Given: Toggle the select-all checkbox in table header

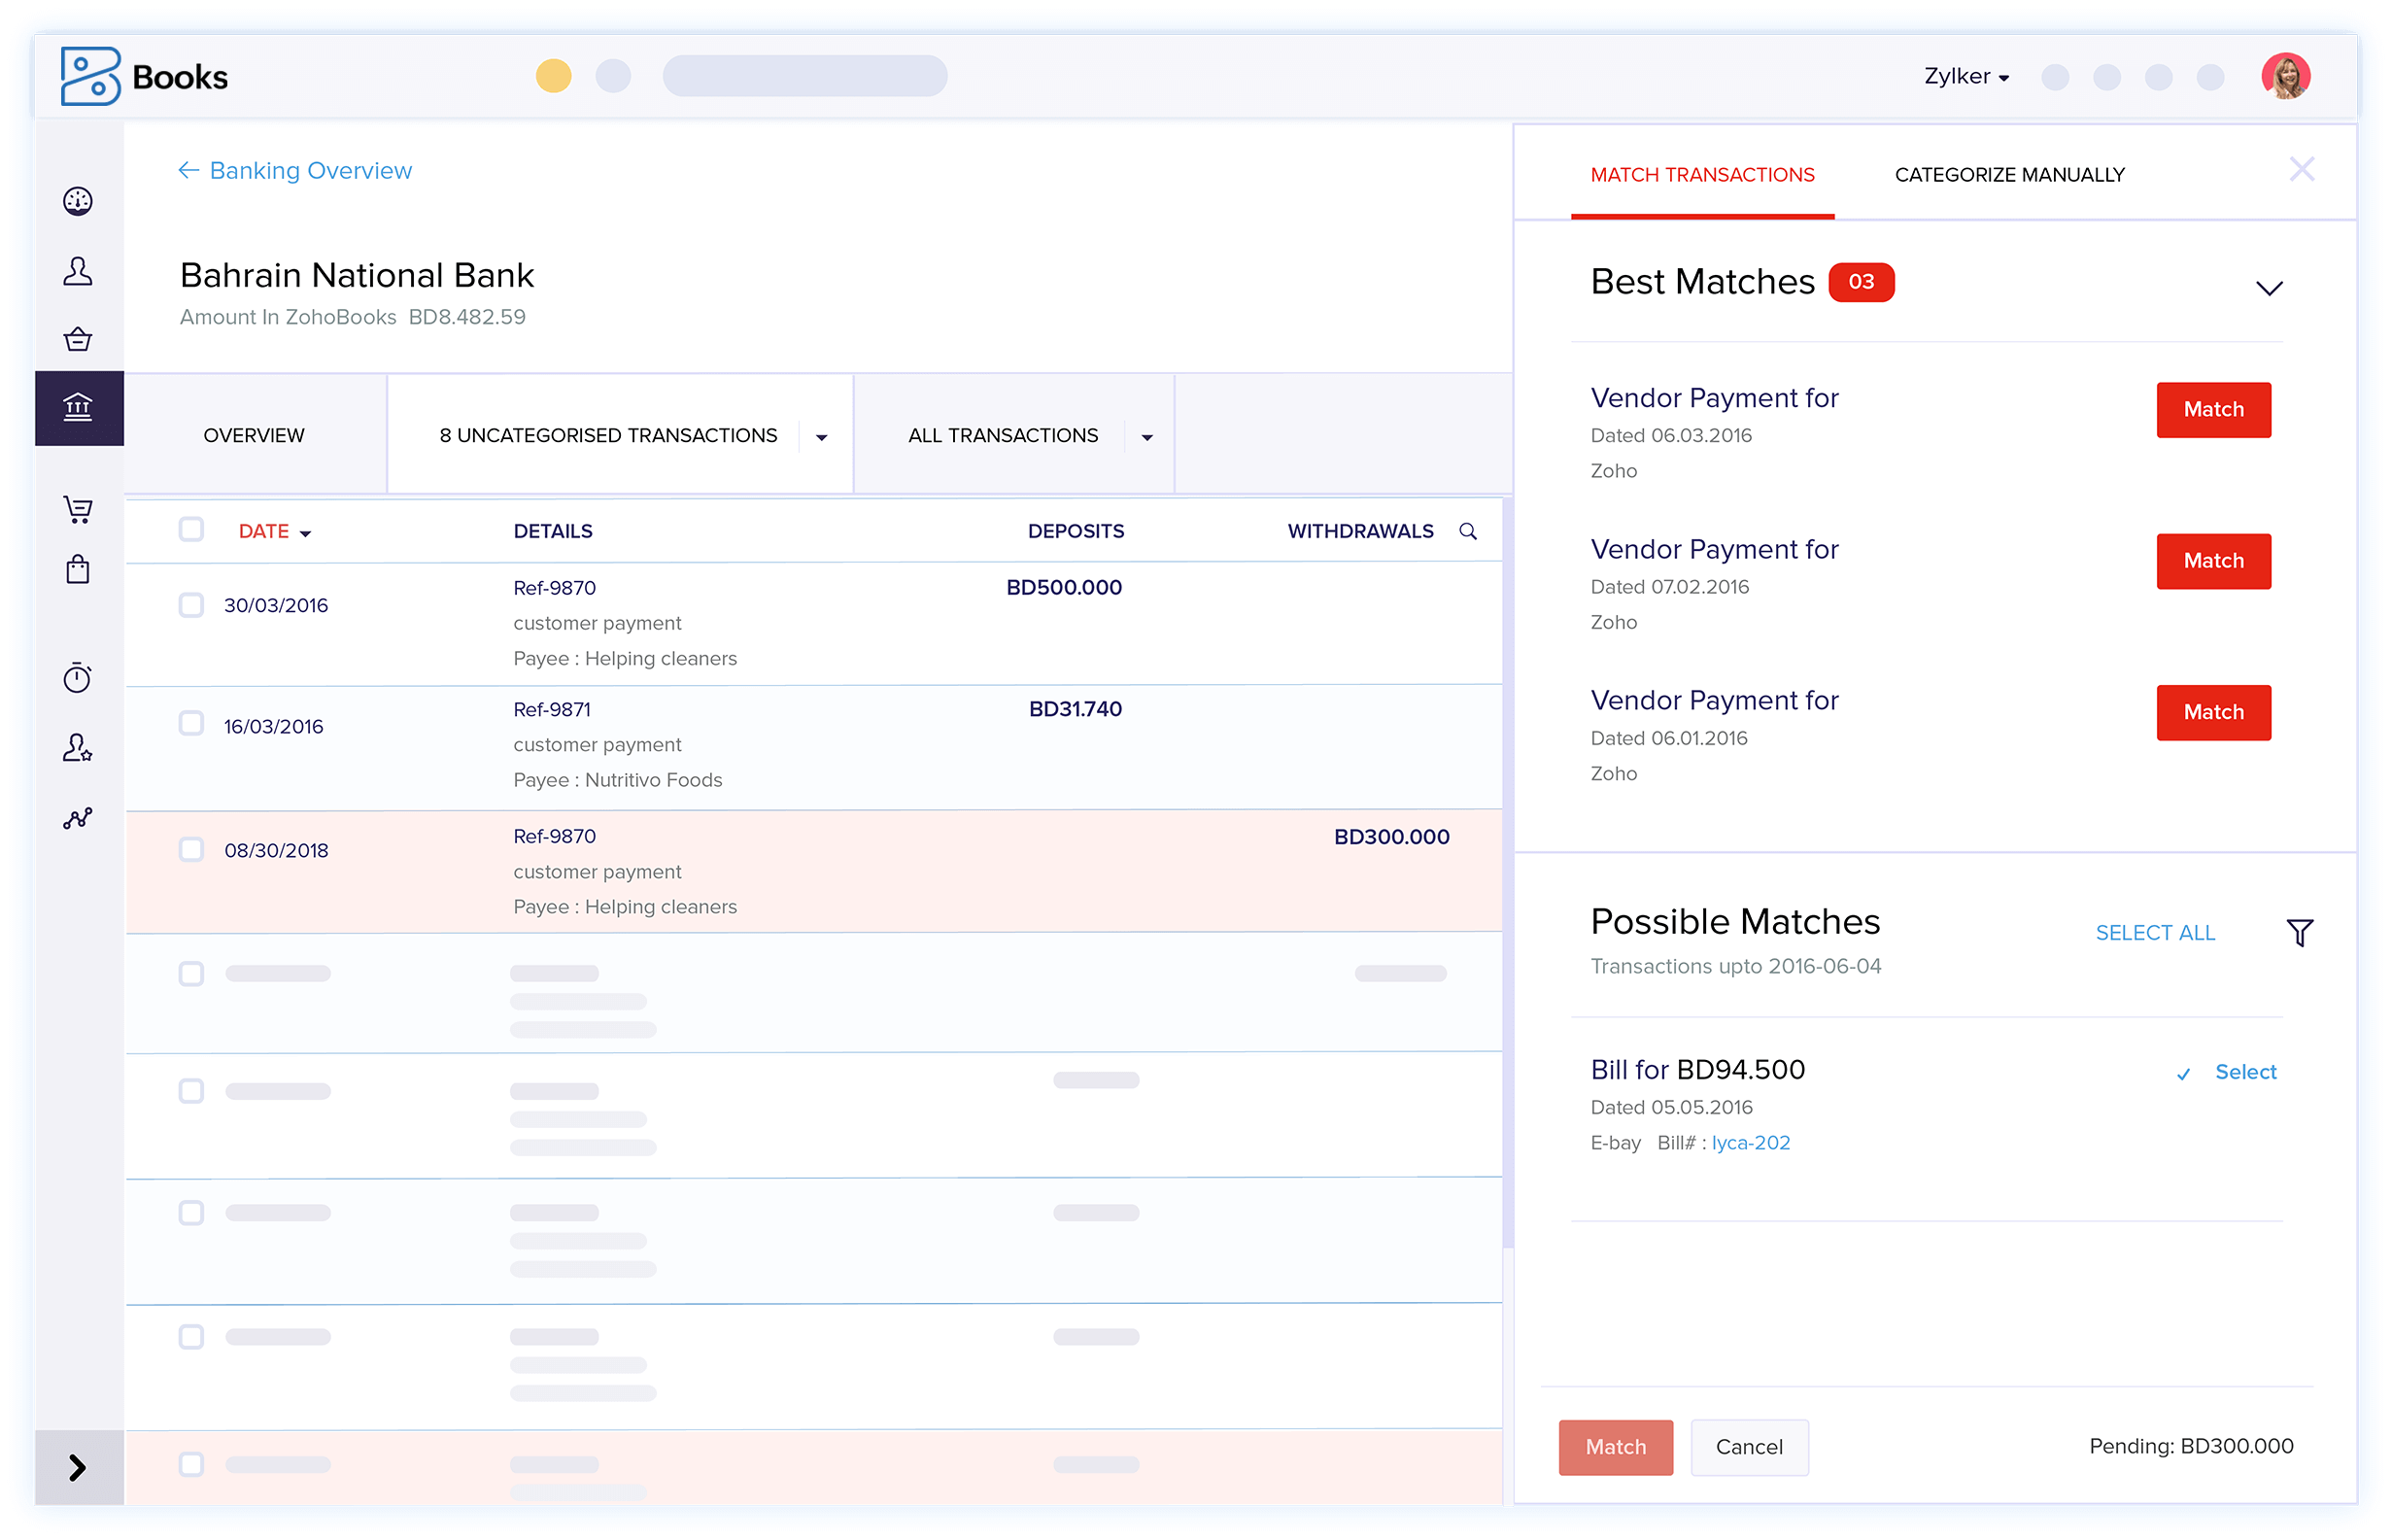Looking at the screenshot, I should pyautogui.click(x=191, y=529).
